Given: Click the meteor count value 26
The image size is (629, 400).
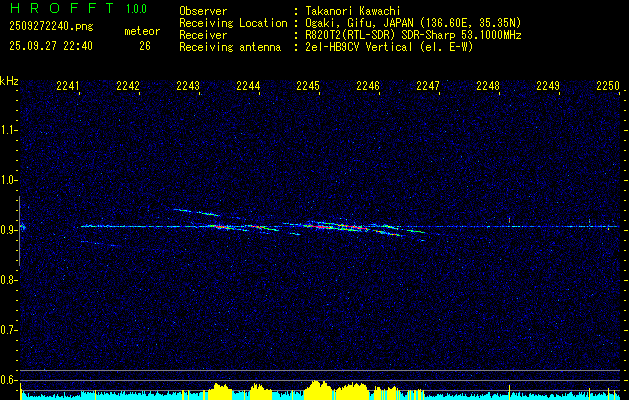Looking at the screenshot, I should (x=145, y=46).
